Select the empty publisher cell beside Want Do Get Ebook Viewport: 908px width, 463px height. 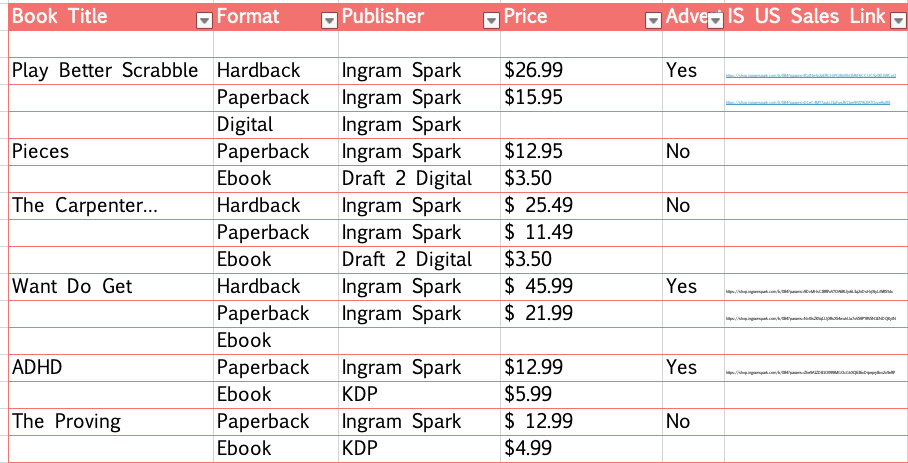click(419, 341)
